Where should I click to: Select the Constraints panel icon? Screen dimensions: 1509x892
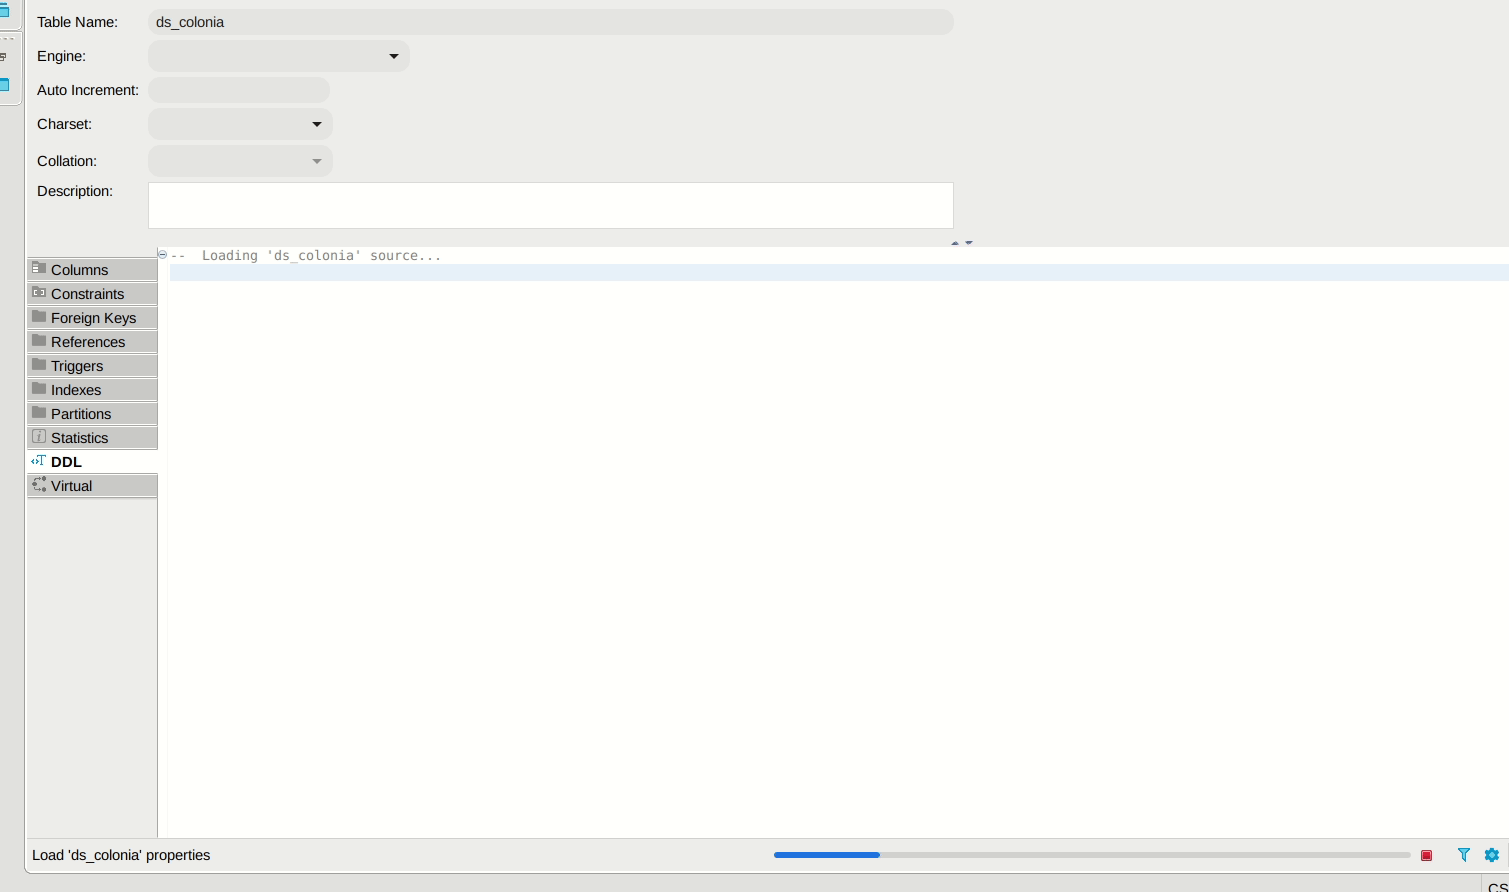point(39,292)
